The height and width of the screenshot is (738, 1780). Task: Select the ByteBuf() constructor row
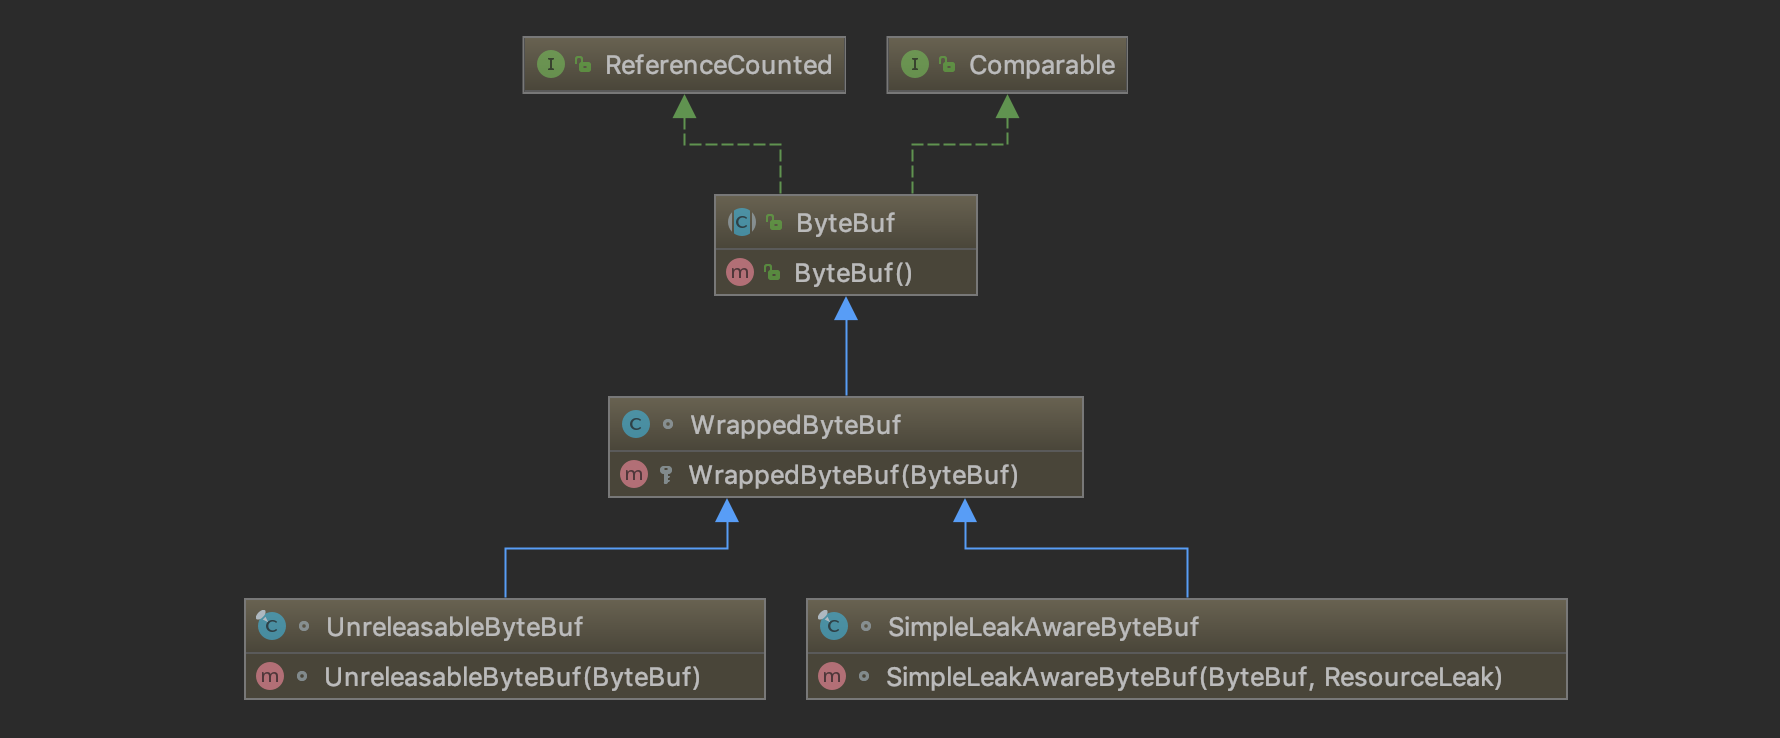pyautogui.click(x=852, y=272)
